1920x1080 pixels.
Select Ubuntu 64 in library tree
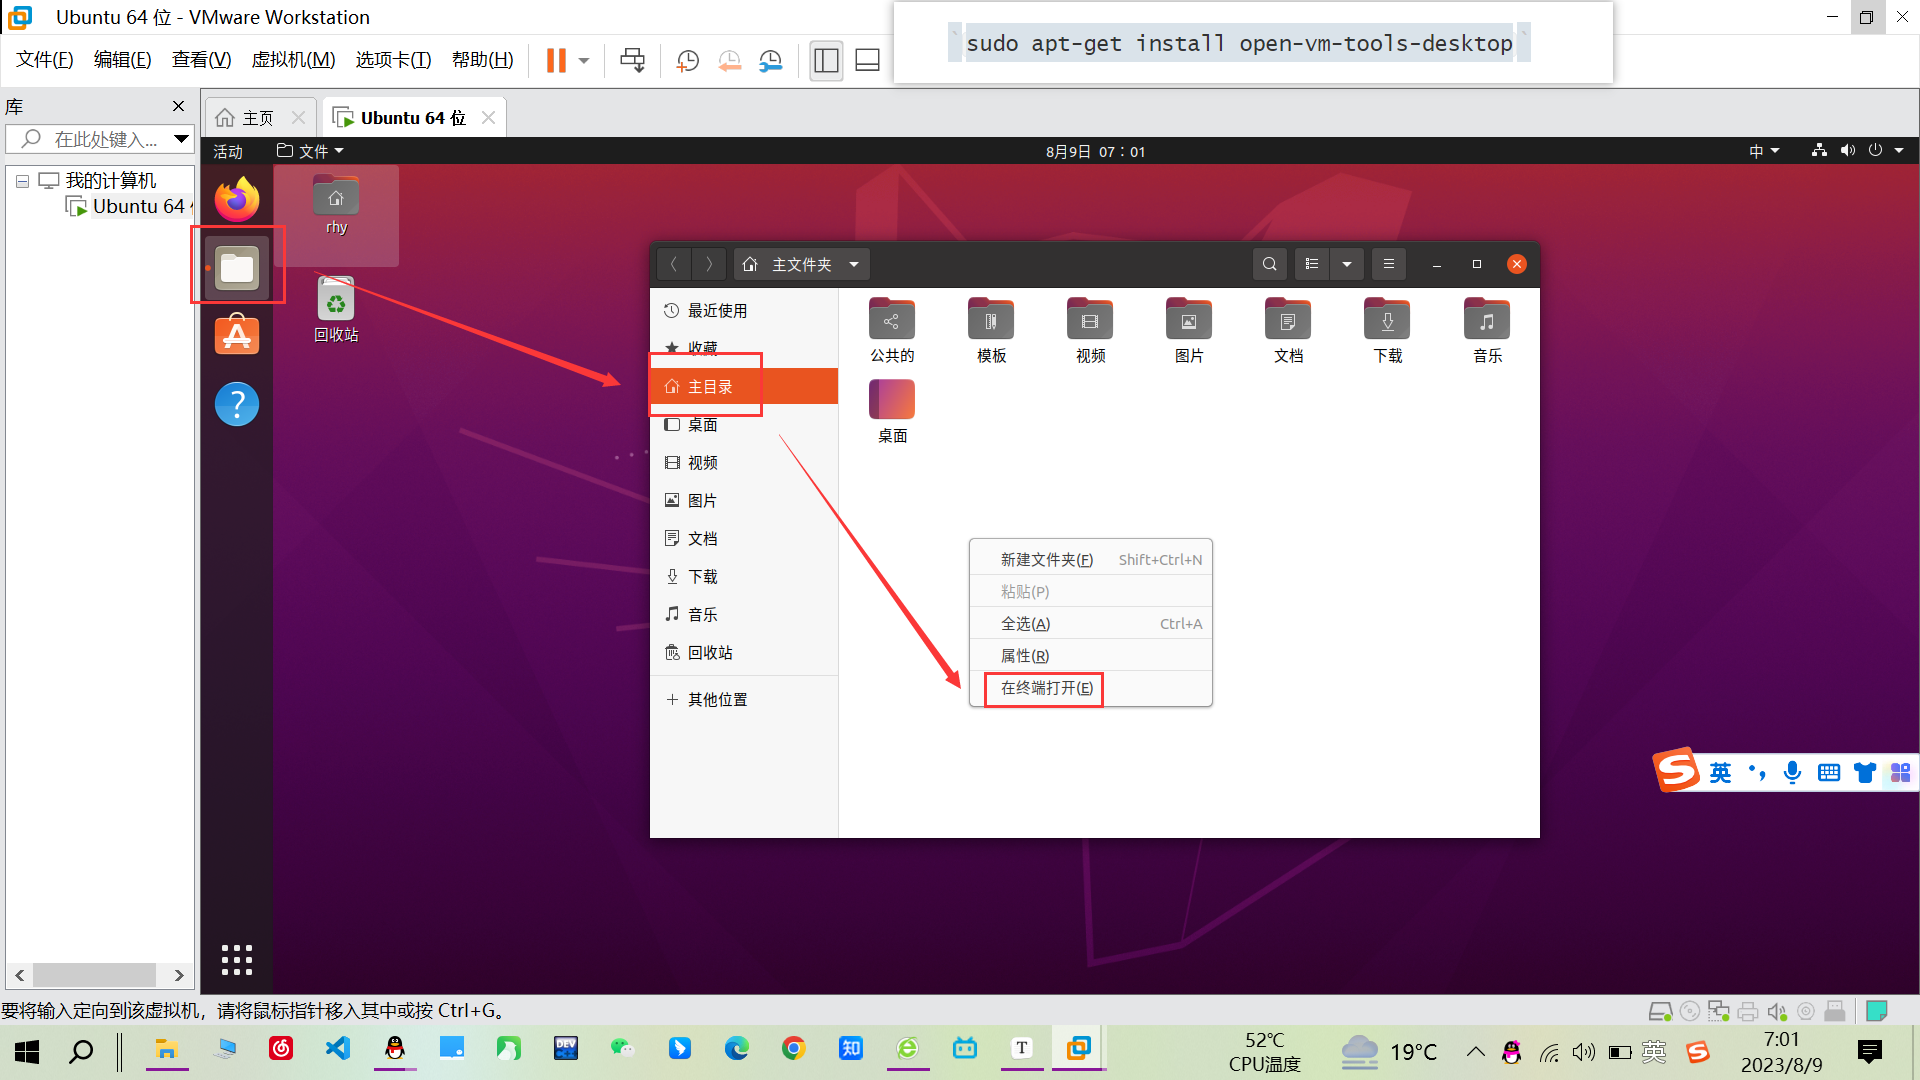click(x=128, y=206)
